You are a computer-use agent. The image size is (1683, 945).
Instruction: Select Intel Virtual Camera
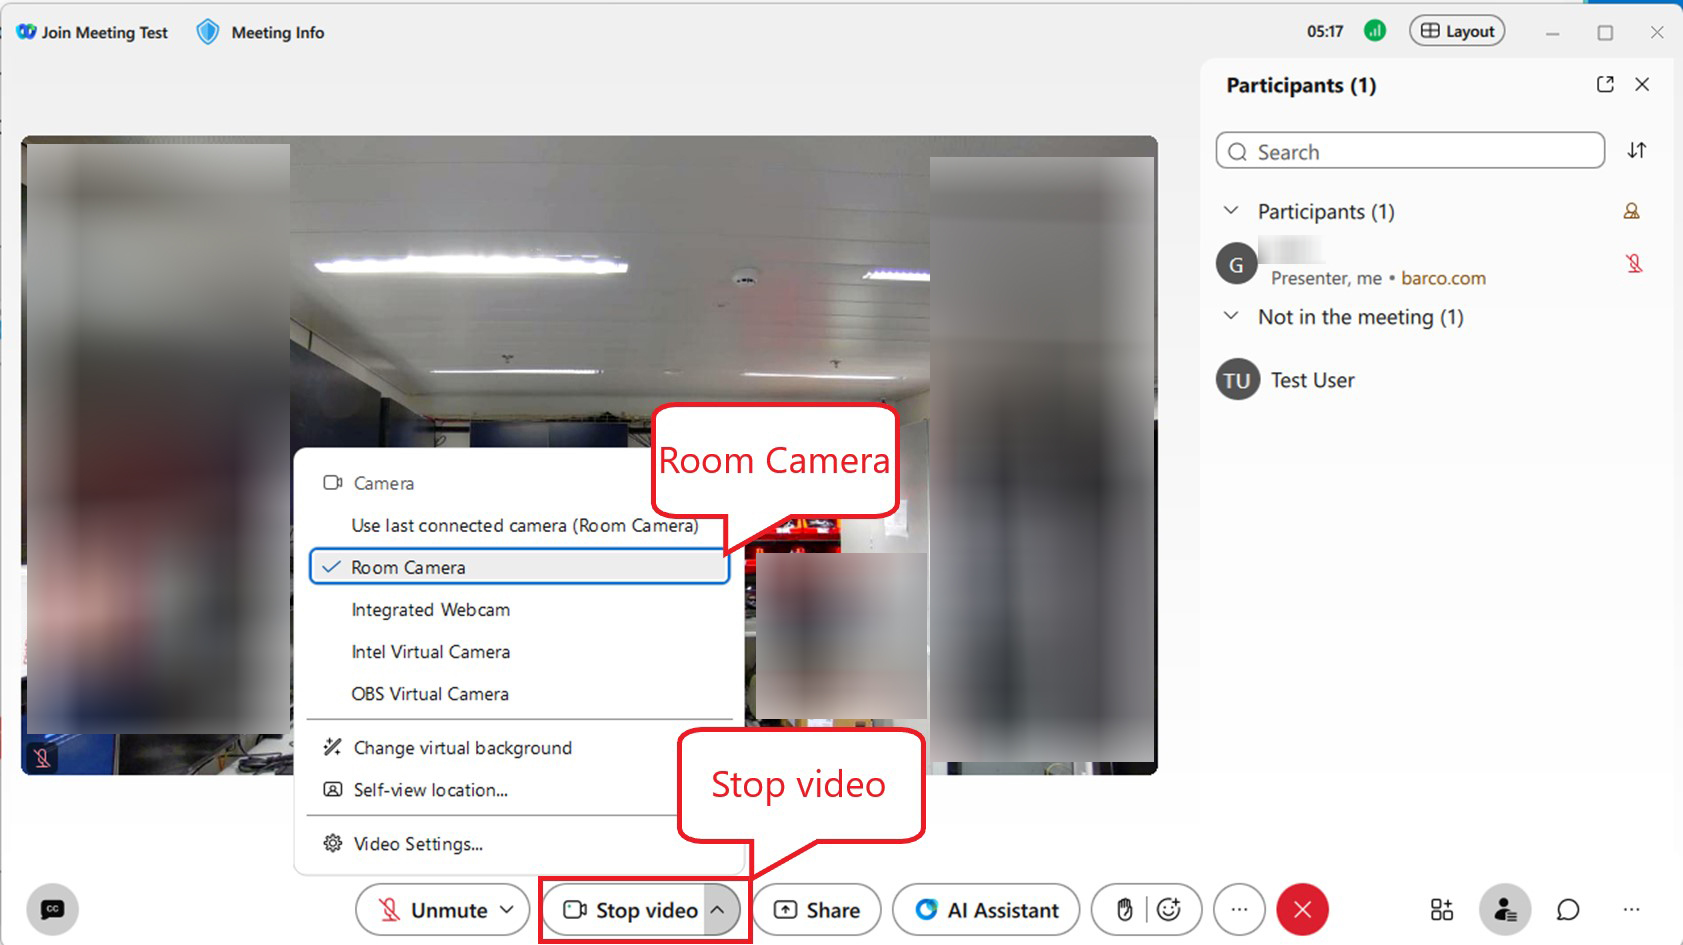coord(430,651)
